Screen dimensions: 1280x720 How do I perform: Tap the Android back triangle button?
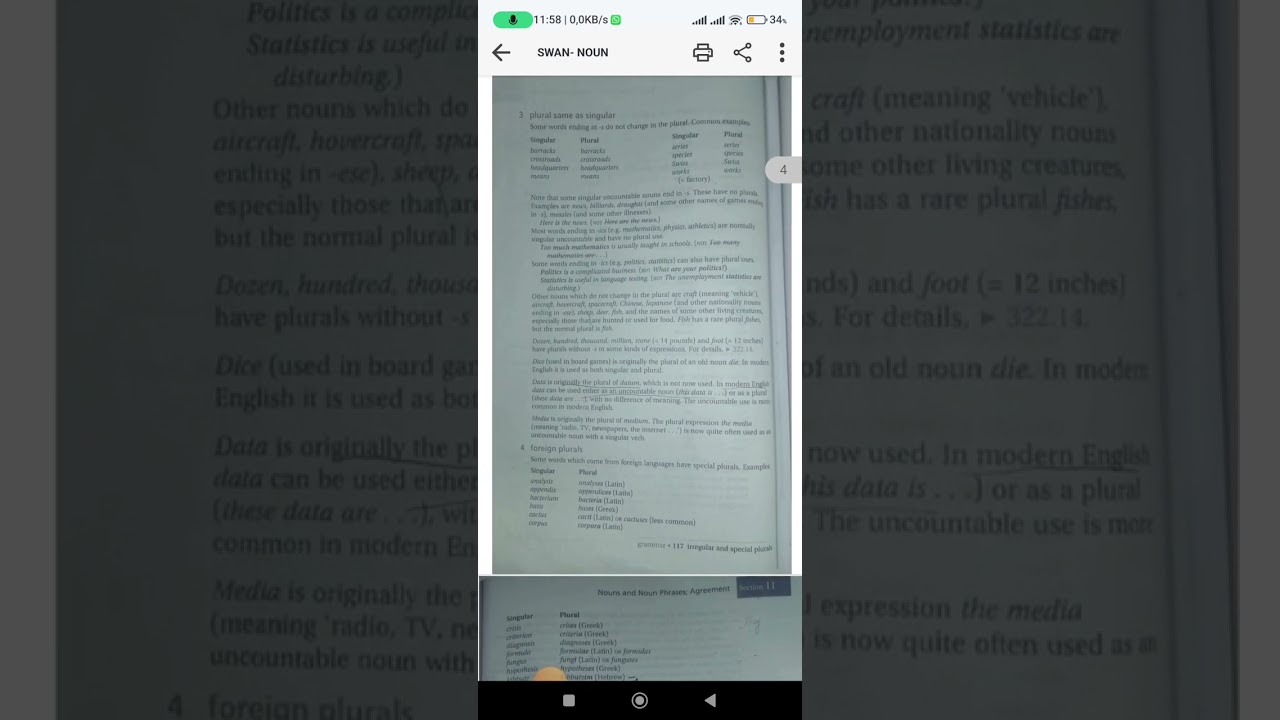710,701
